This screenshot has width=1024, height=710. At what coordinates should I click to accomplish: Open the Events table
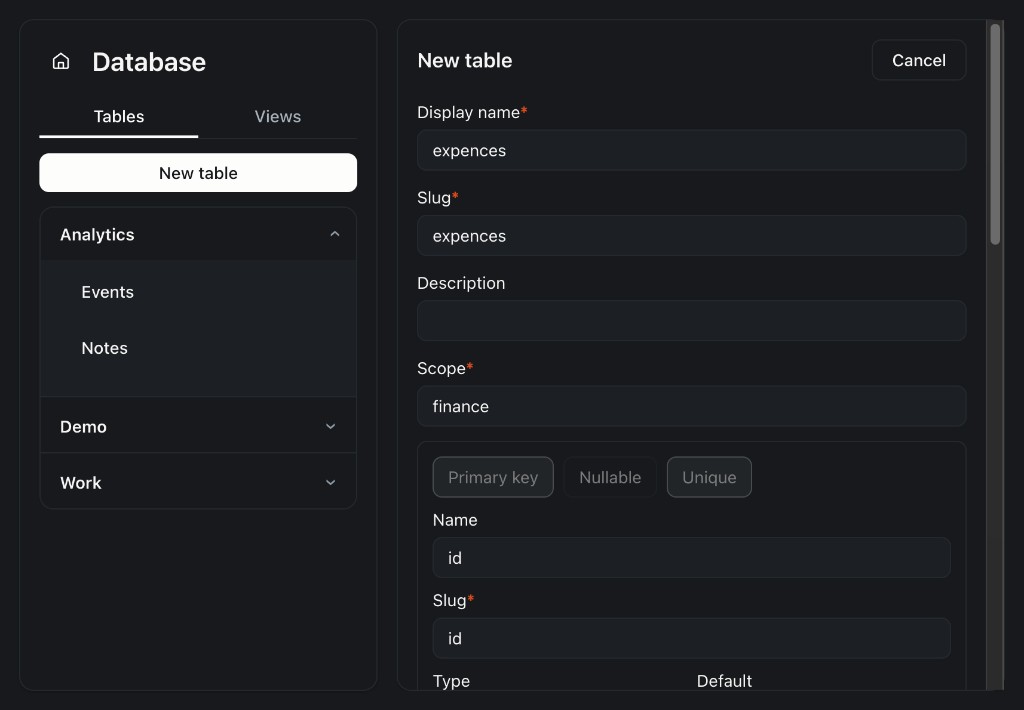click(x=107, y=292)
